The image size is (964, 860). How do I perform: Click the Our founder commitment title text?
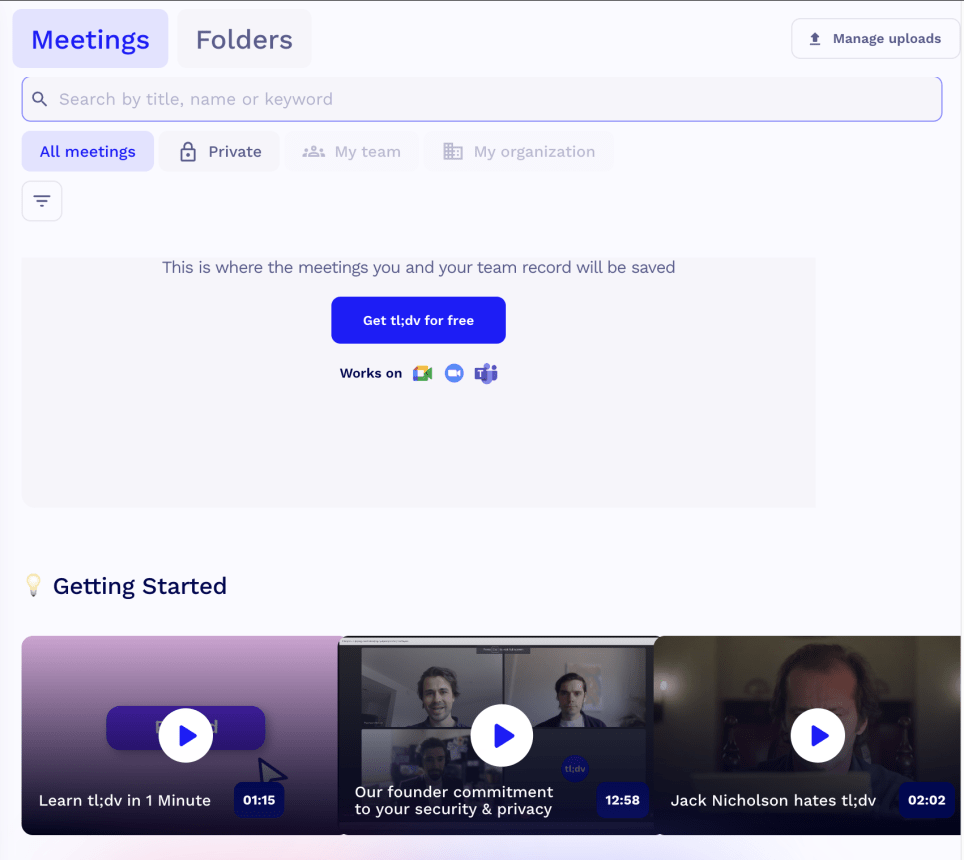tap(454, 800)
